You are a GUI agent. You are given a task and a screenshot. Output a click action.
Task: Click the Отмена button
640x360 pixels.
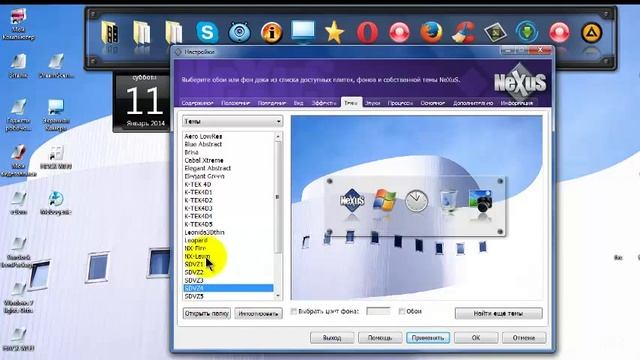524,338
